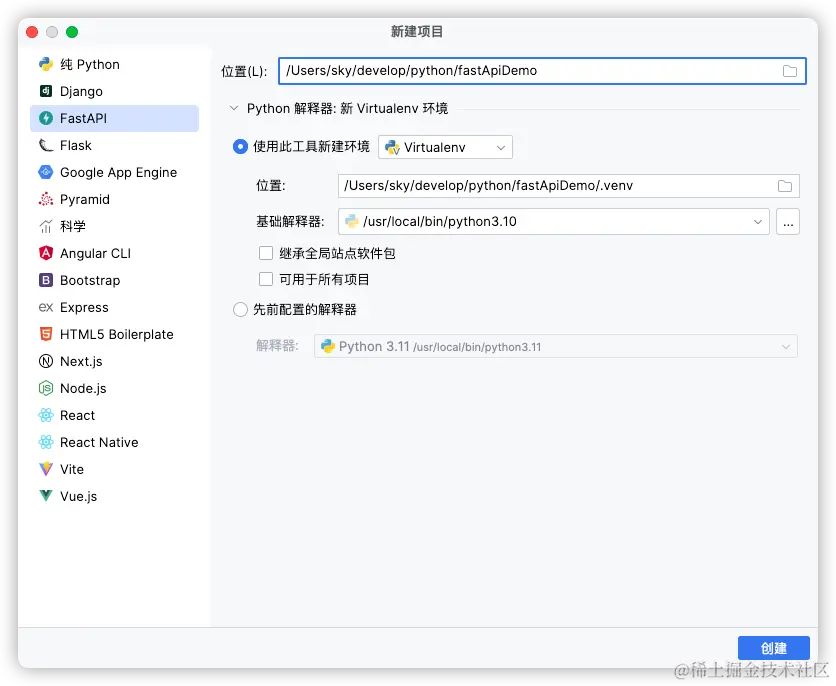Collapse the Python 解释器 section chevron
This screenshot has width=836, height=686.
click(x=234, y=108)
